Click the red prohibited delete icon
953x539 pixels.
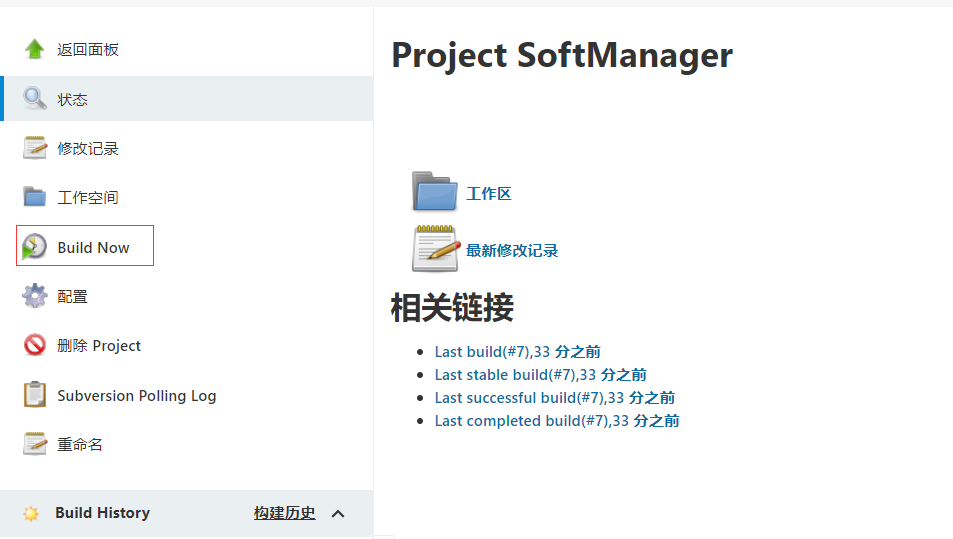pos(35,345)
